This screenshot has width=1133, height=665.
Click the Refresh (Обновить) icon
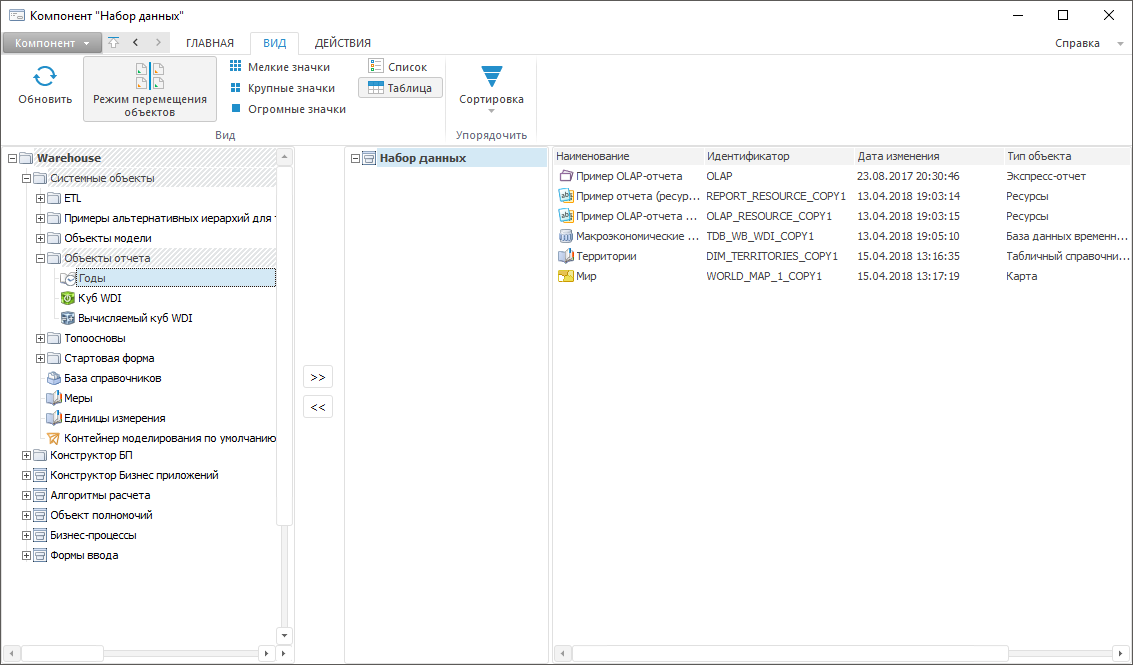[45, 77]
